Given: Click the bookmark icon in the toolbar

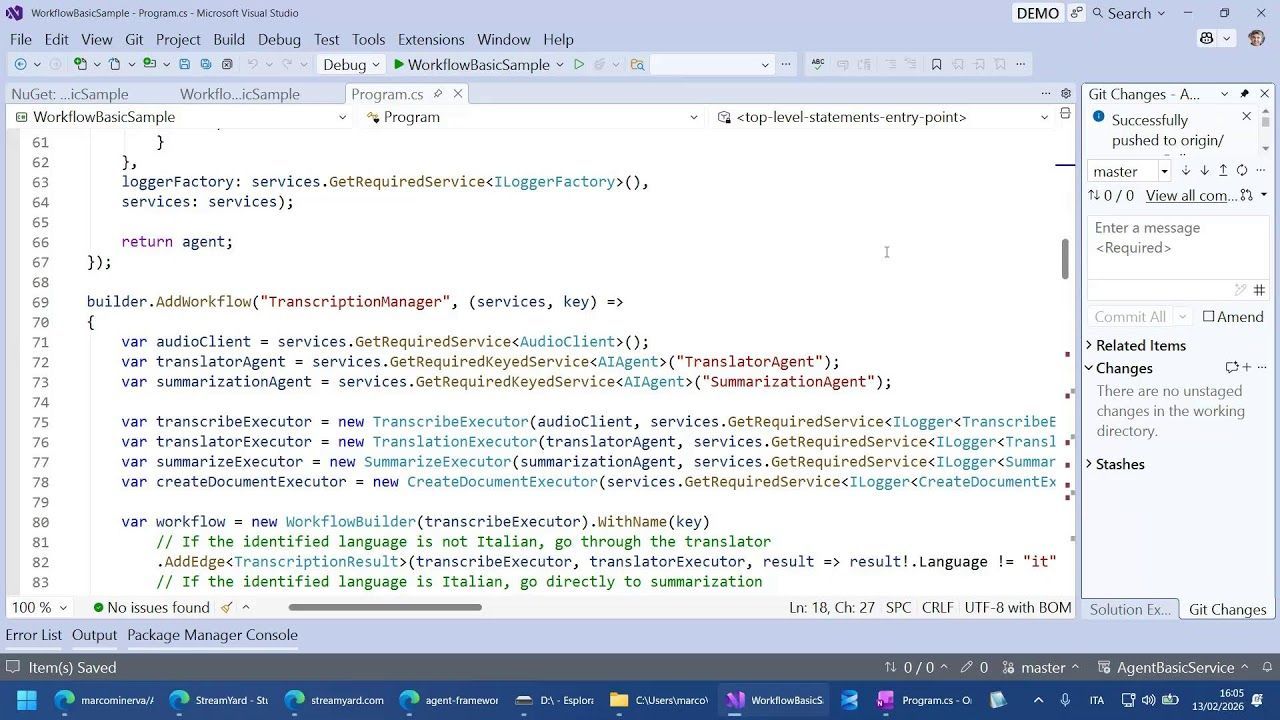Looking at the screenshot, I should (x=936, y=64).
